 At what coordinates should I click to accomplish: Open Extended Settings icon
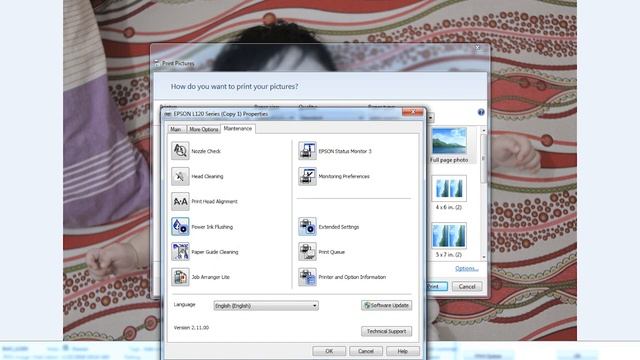pyautogui.click(x=307, y=227)
